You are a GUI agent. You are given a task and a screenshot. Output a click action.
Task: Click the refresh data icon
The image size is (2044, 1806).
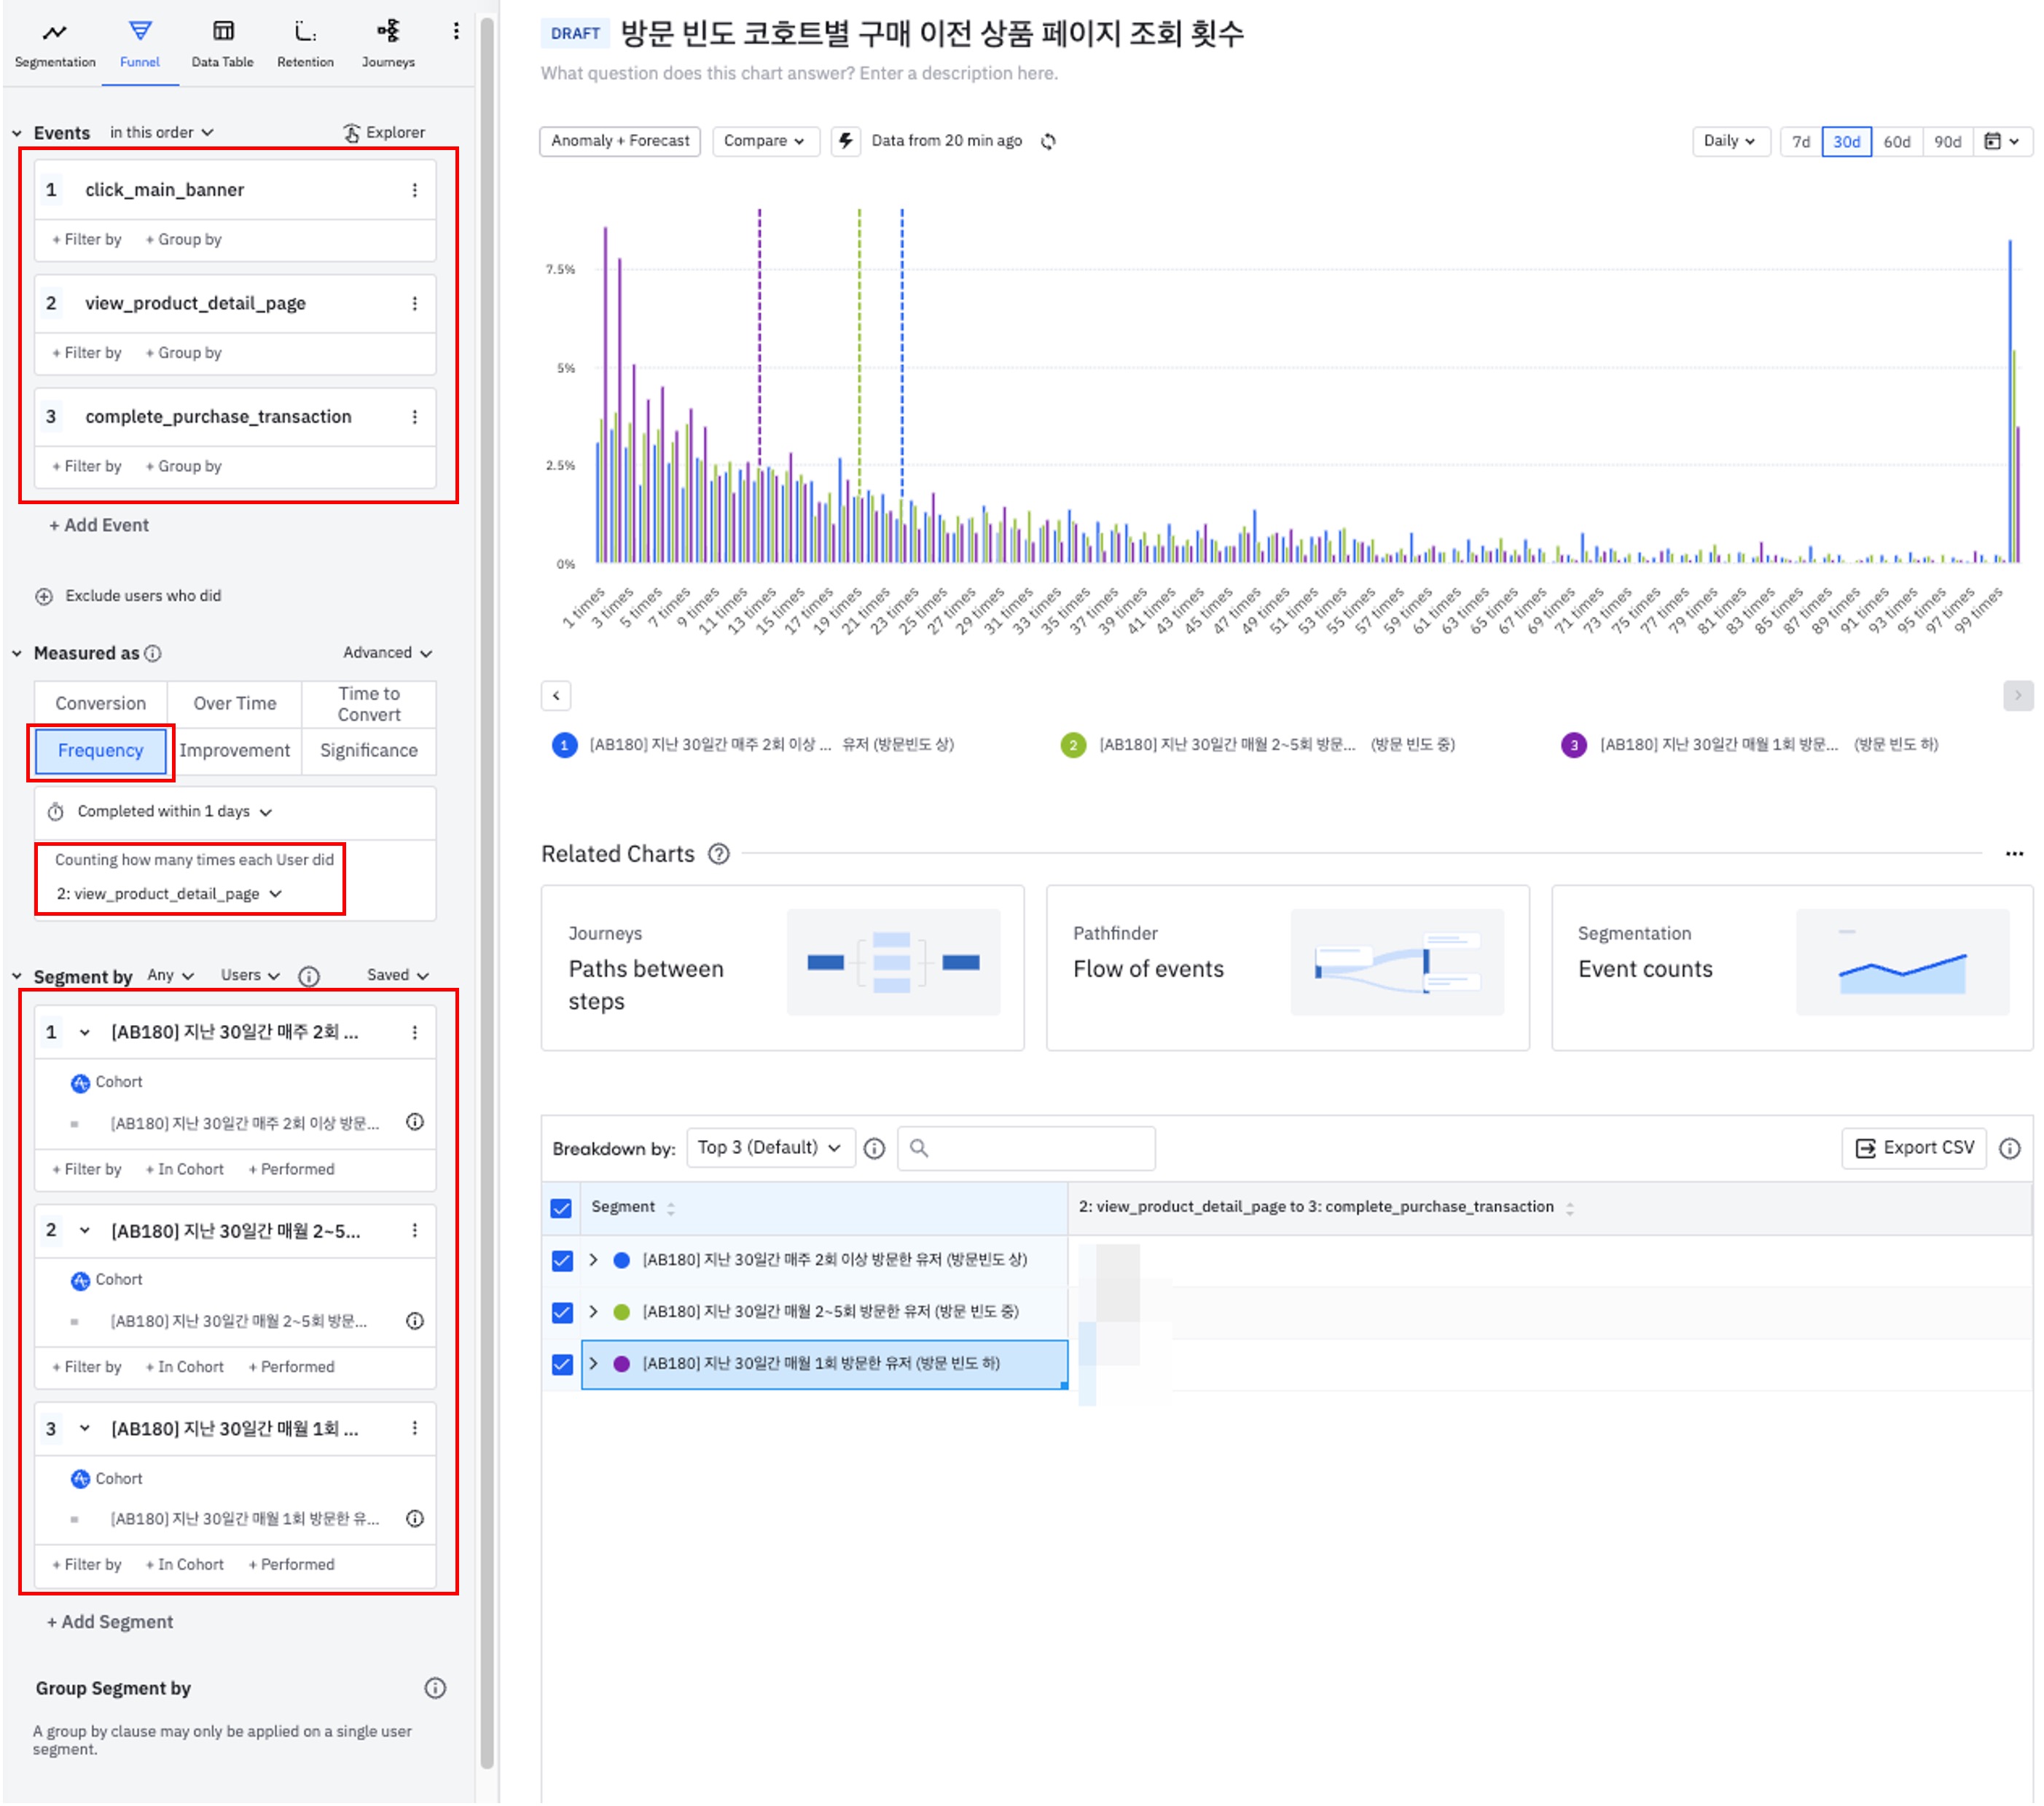click(1048, 141)
